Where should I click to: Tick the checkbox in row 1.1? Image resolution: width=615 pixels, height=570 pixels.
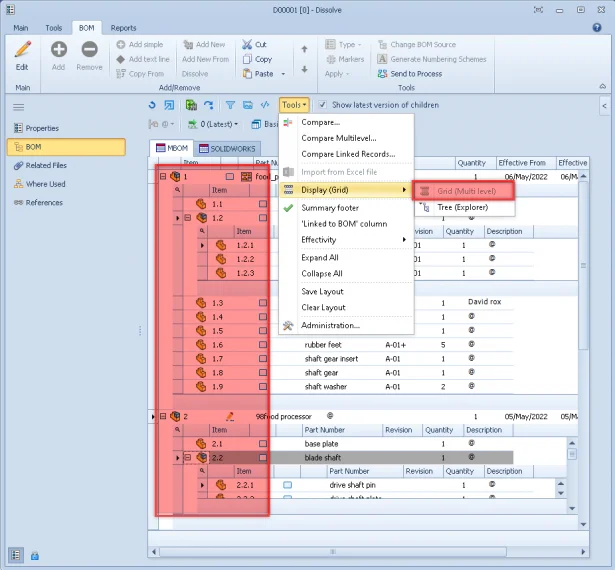263,204
